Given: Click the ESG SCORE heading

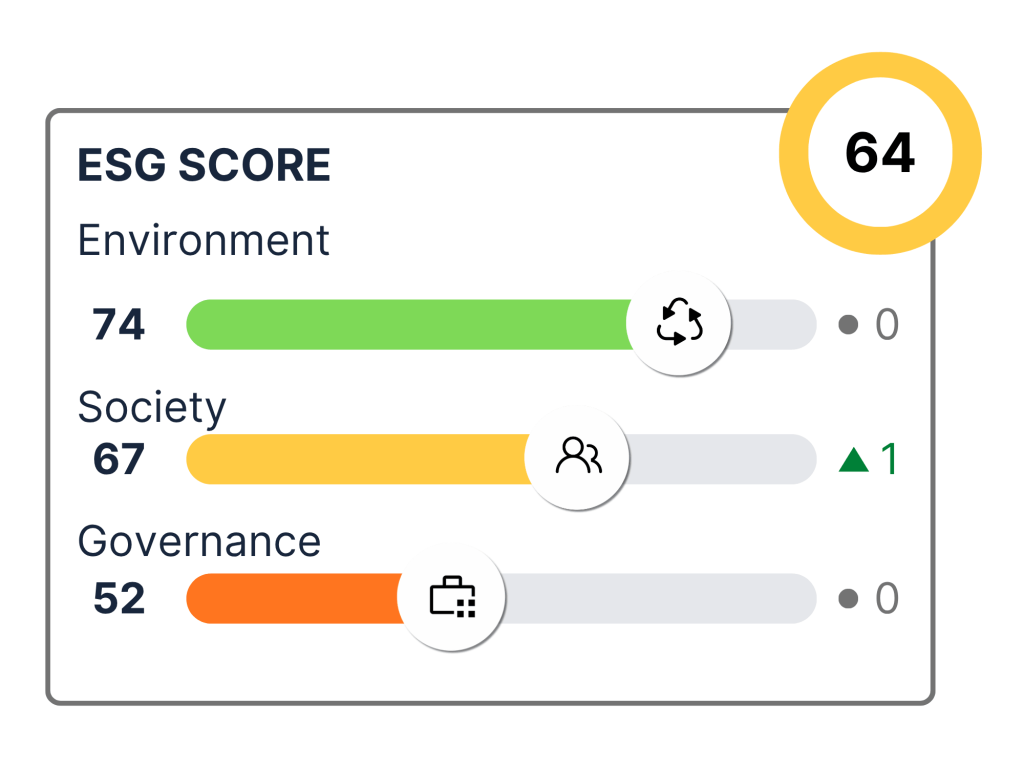Looking at the screenshot, I should (x=204, y=166).
